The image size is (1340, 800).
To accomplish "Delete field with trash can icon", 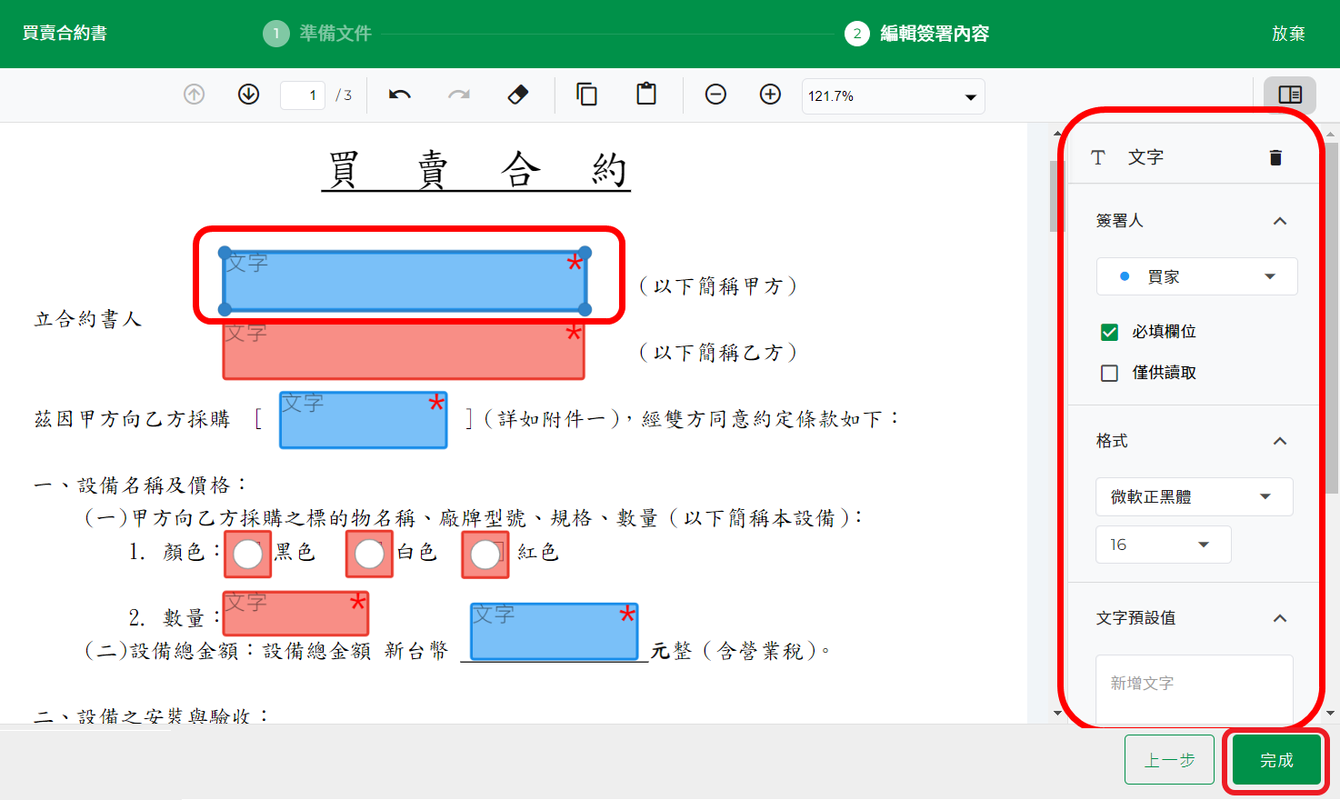I will coord(1275,157).
